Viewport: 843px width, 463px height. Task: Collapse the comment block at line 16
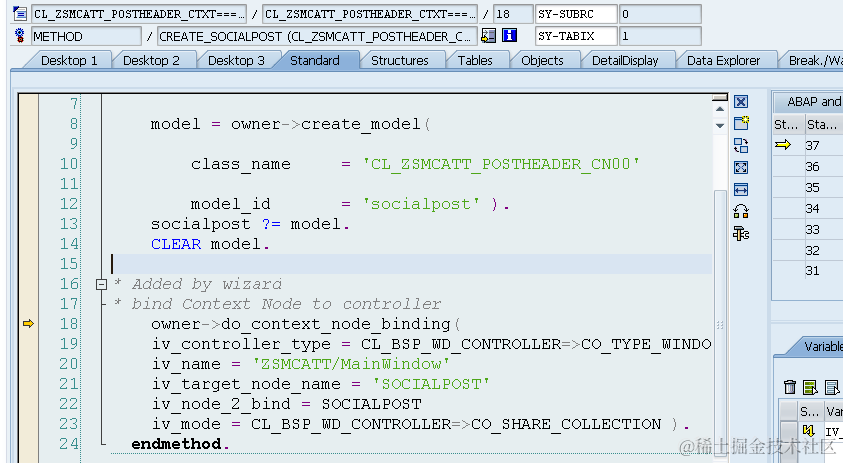pos(101,284)
